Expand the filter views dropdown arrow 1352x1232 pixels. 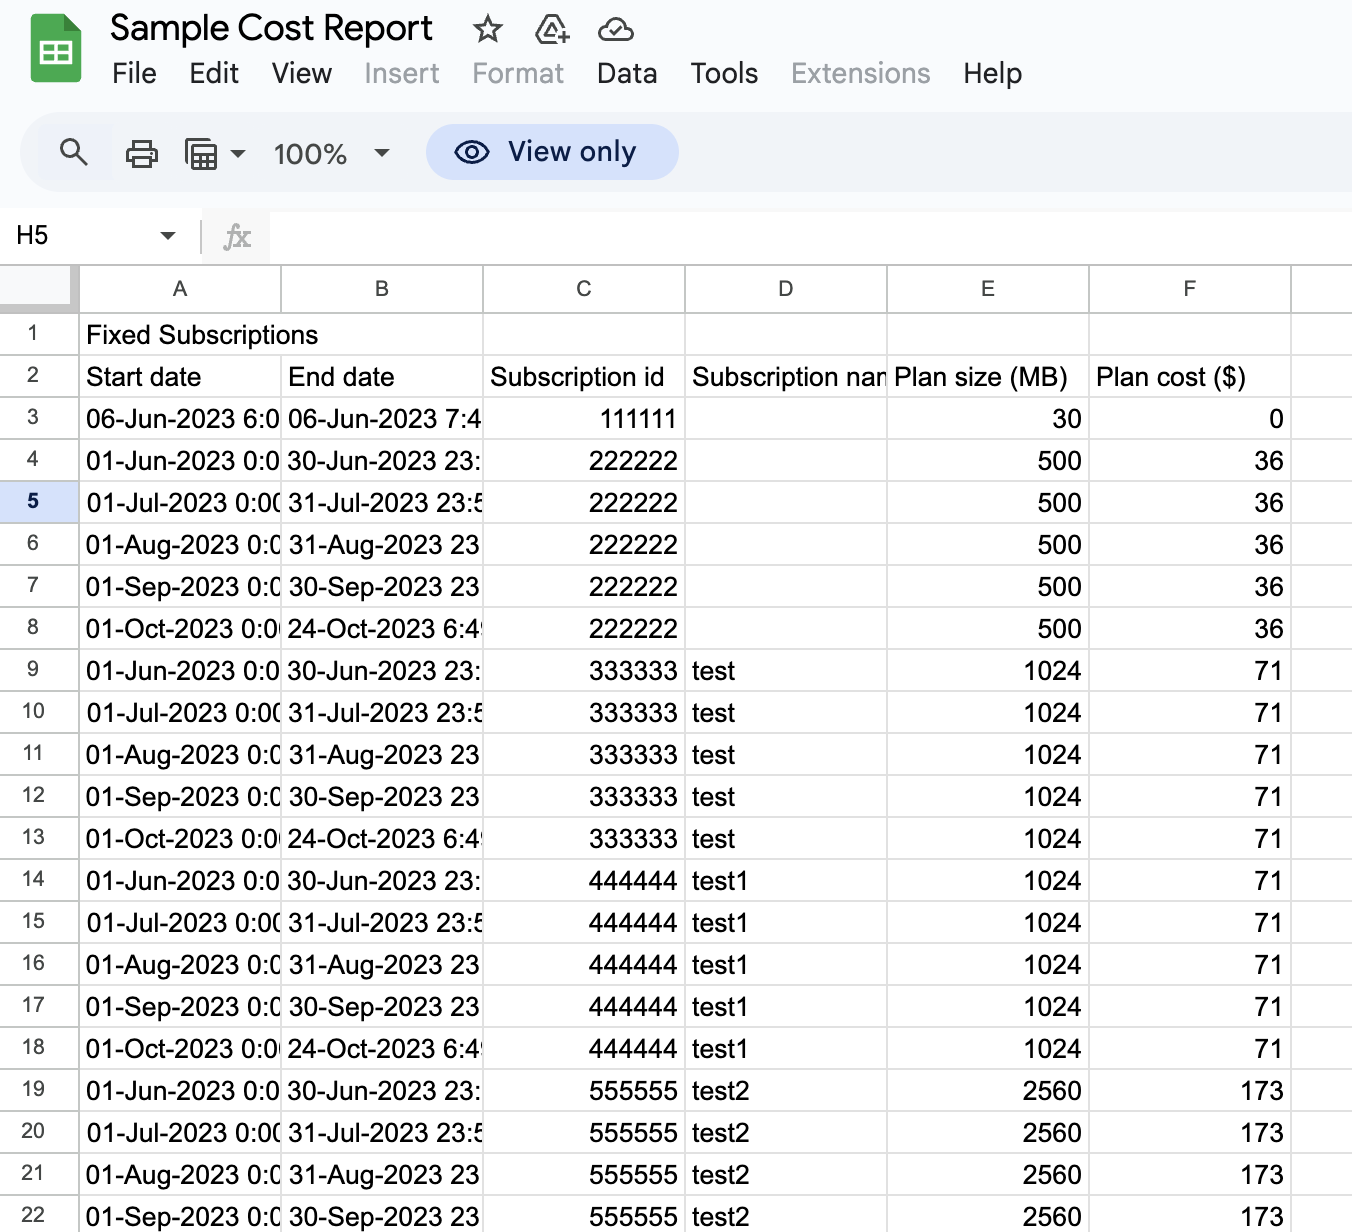pos(238,154)
